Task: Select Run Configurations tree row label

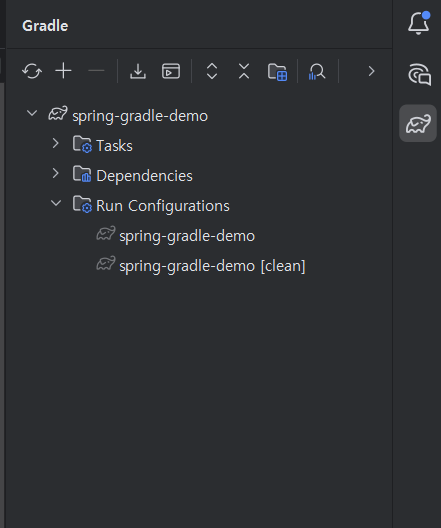Action: tap(163, 206)
